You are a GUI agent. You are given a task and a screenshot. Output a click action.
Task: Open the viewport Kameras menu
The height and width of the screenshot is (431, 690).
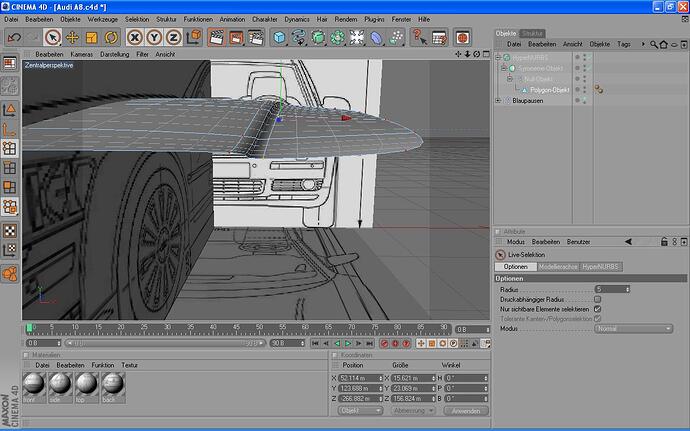pyautogui.click(x=81, y=55)
